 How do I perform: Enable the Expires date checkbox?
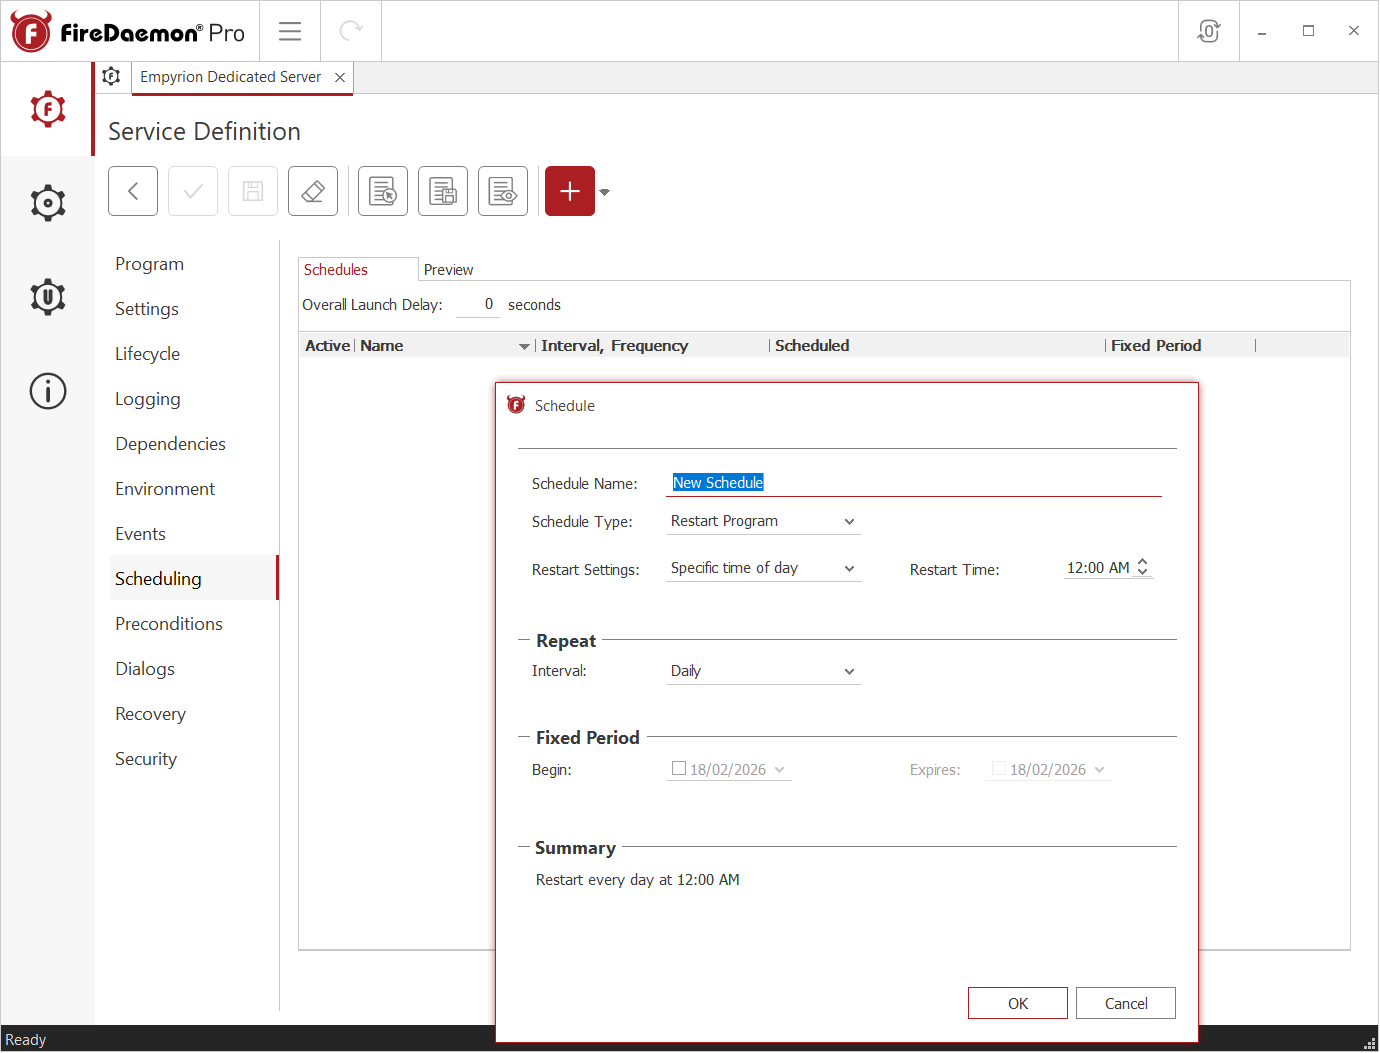click(997, 769)
